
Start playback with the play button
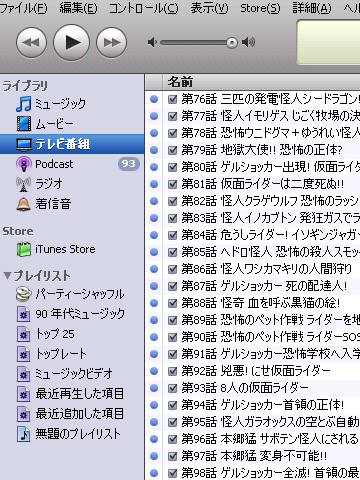pos(71,42)
